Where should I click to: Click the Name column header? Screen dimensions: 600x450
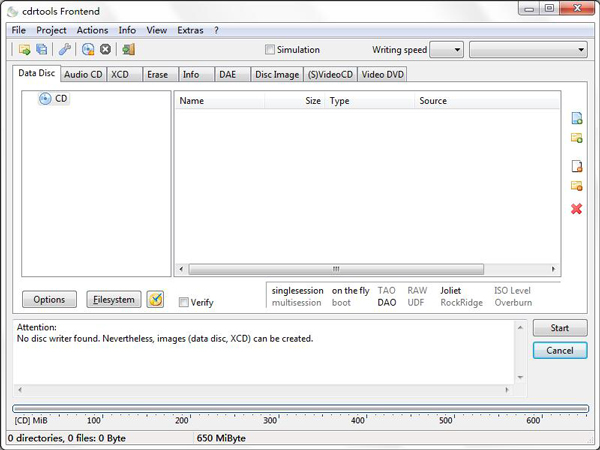coord(220,101)
